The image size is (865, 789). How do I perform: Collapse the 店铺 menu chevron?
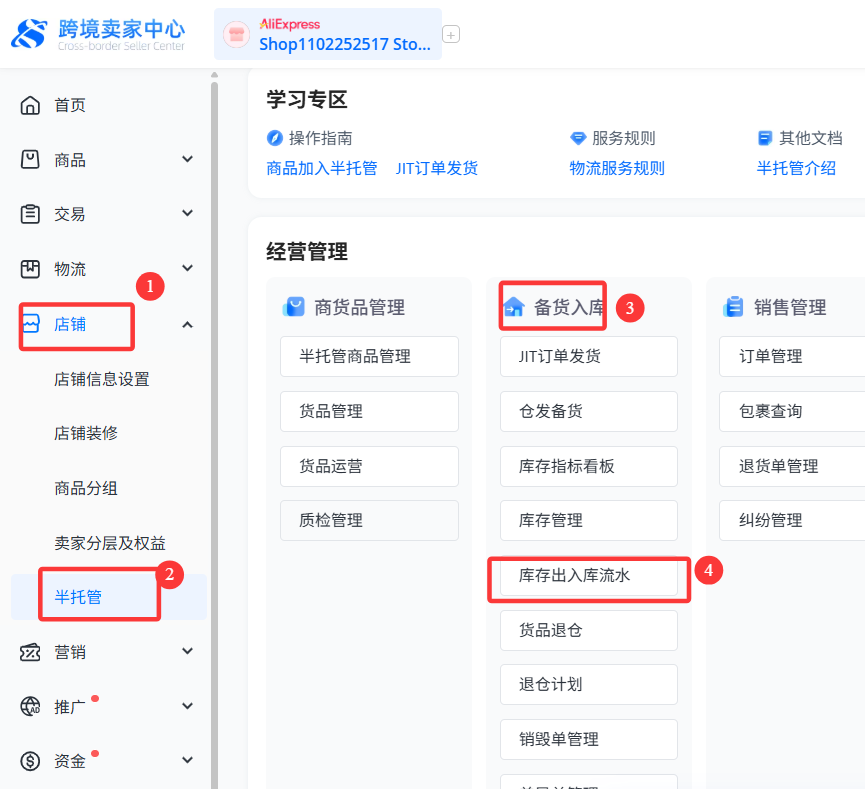coord(187,324)
